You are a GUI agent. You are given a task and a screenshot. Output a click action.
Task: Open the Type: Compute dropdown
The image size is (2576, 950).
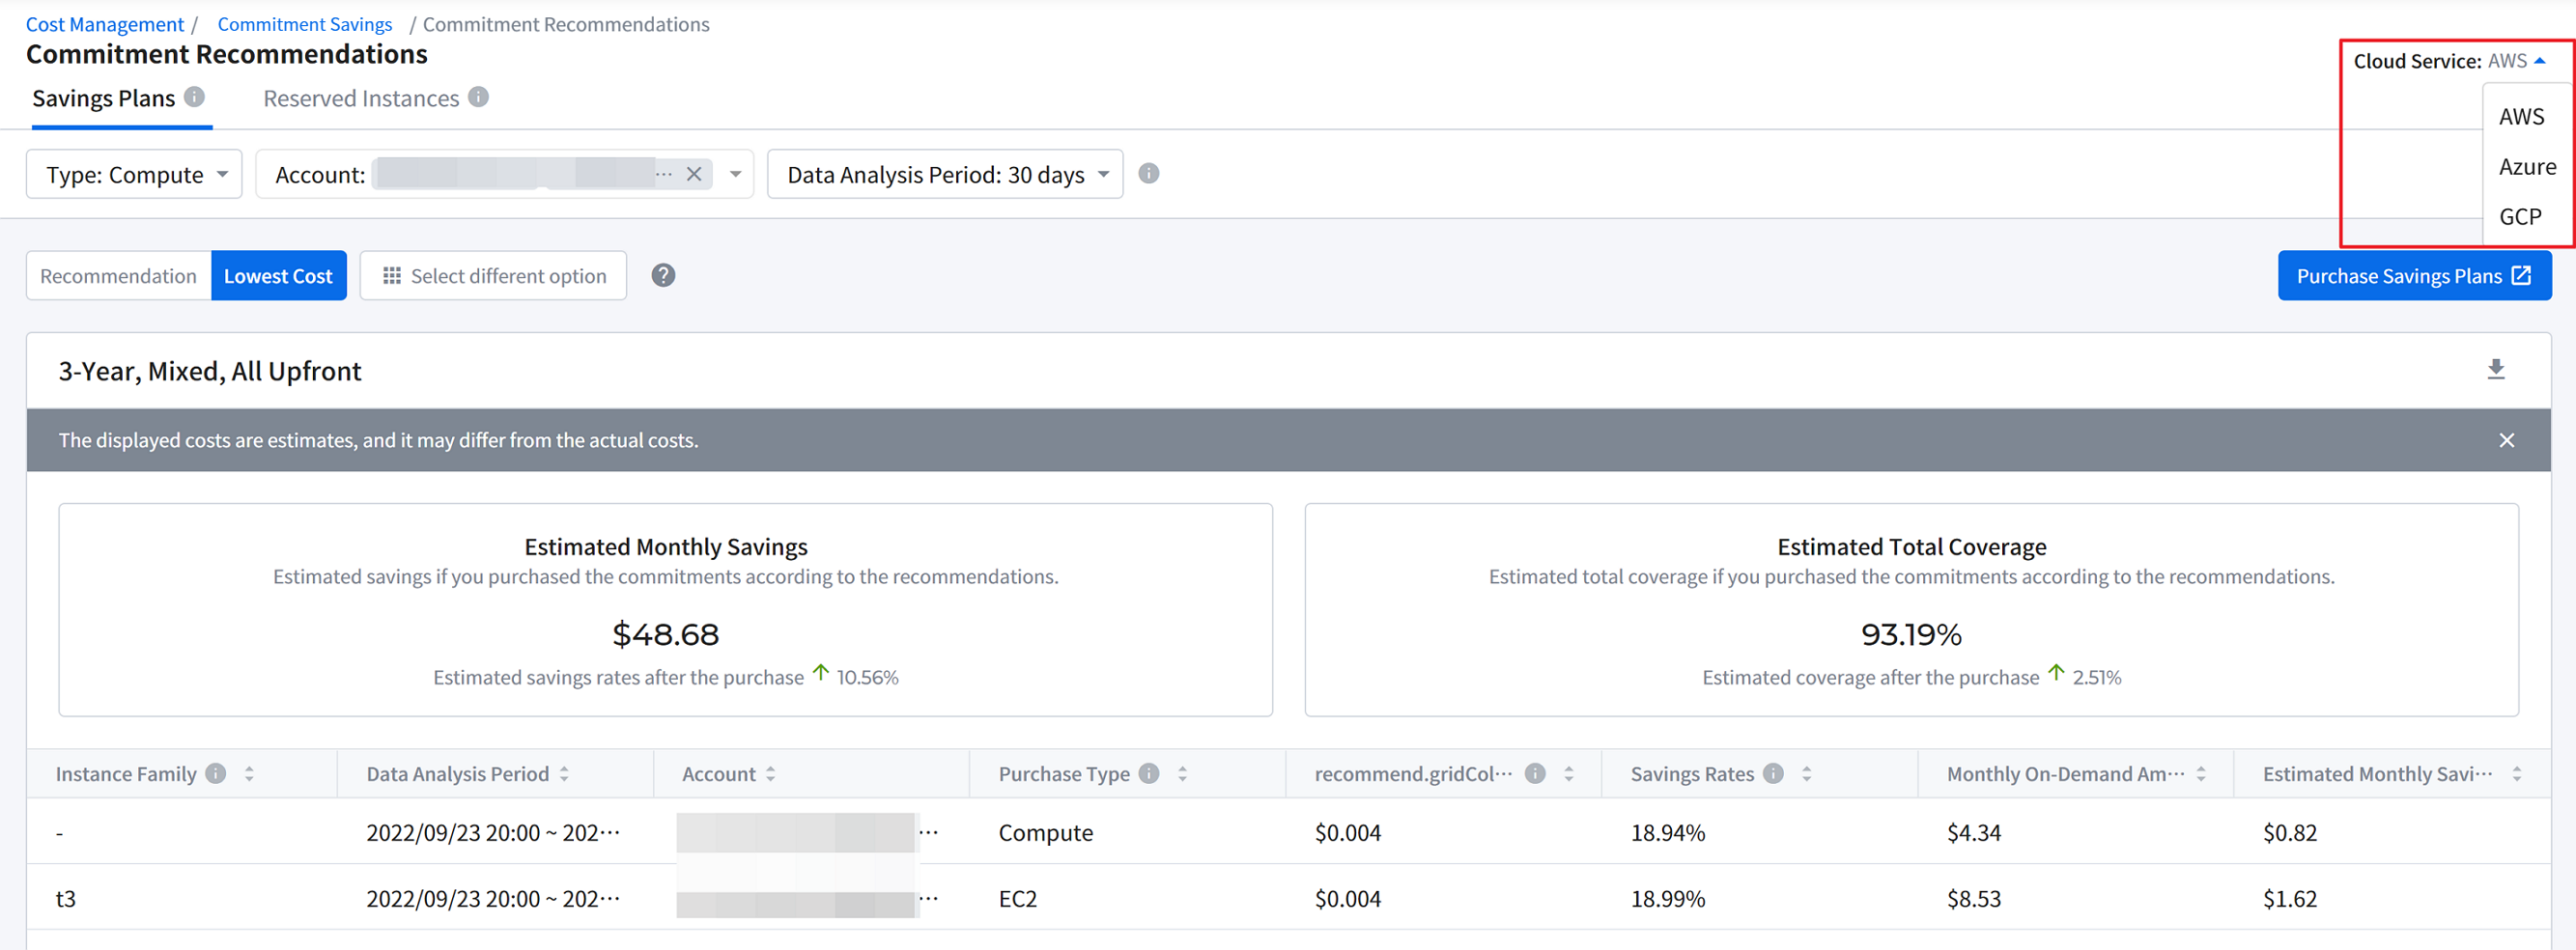tap(134, 175)
